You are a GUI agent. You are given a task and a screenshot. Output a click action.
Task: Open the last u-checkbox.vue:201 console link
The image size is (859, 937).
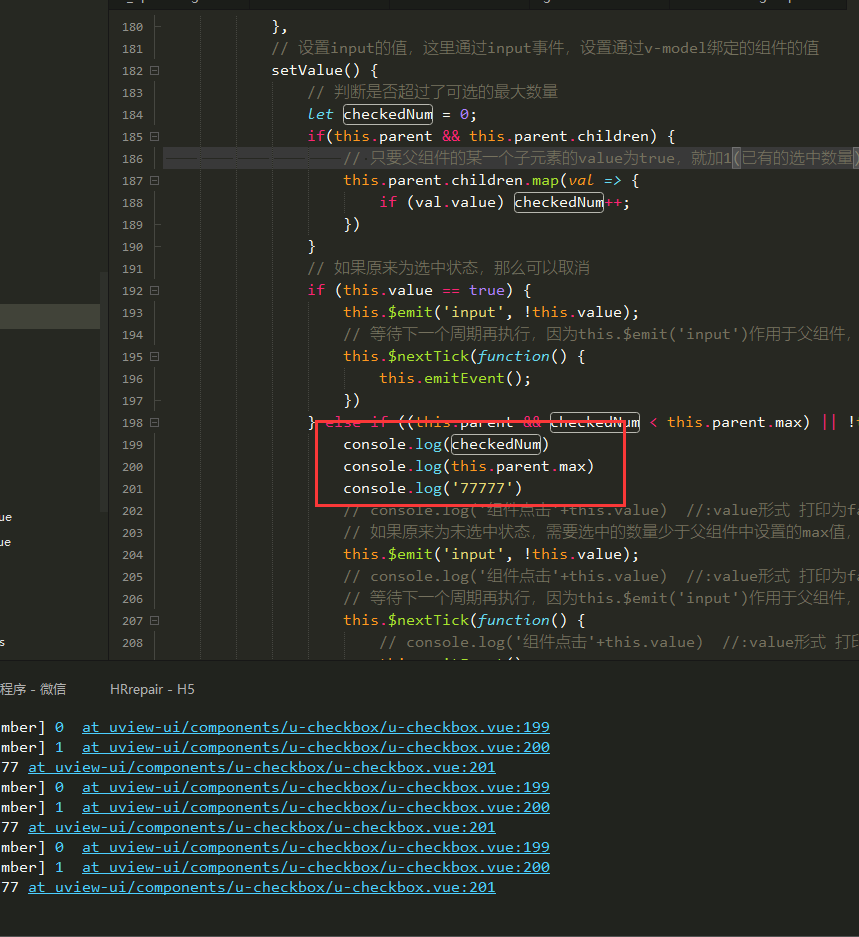click(261, 887)
